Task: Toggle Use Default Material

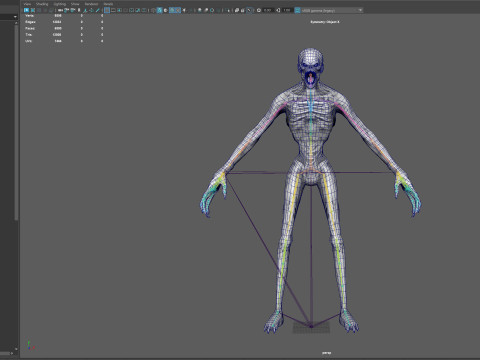Action: 166,10
